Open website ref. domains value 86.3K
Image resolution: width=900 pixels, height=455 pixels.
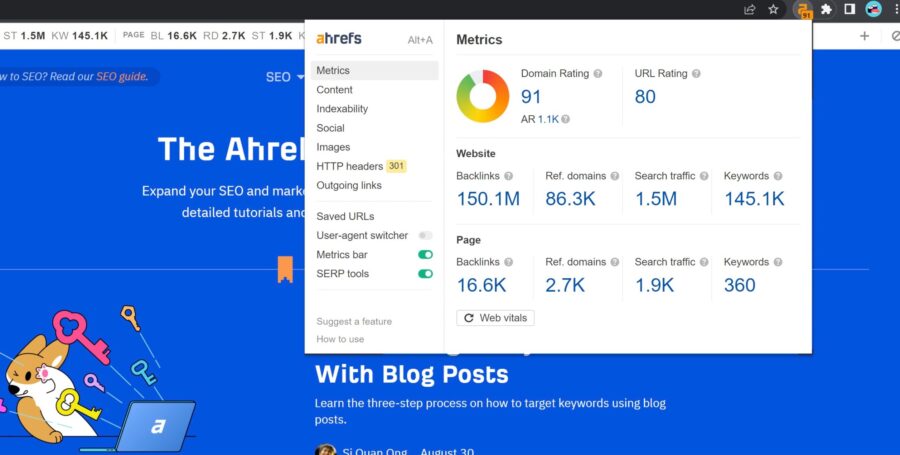pos(570,199)
